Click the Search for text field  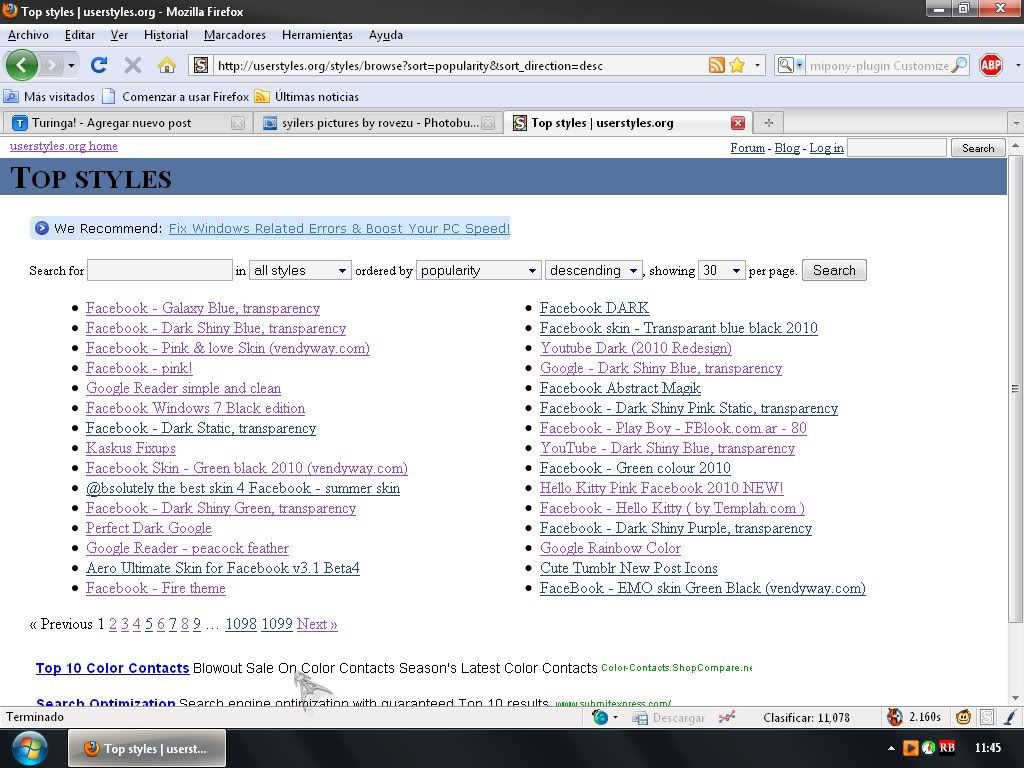tap(160, 270)
